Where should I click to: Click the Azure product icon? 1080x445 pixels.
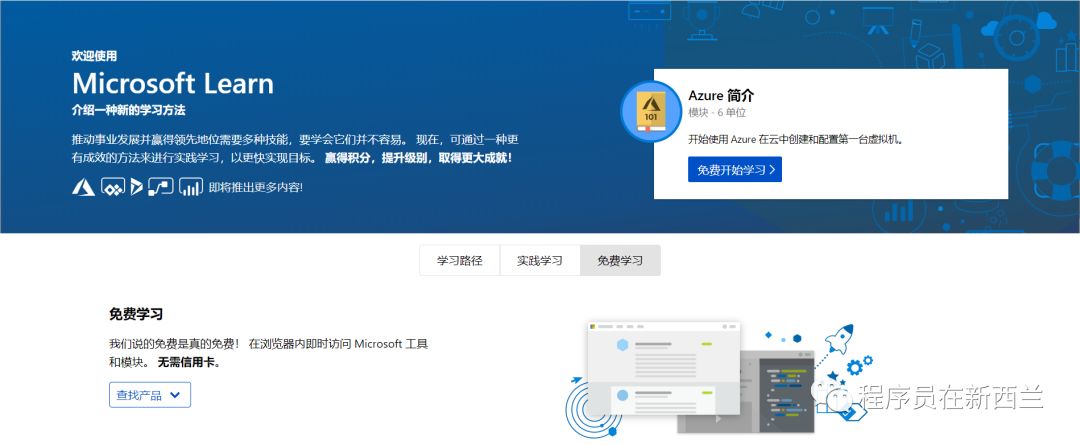[x=83, y=187]
